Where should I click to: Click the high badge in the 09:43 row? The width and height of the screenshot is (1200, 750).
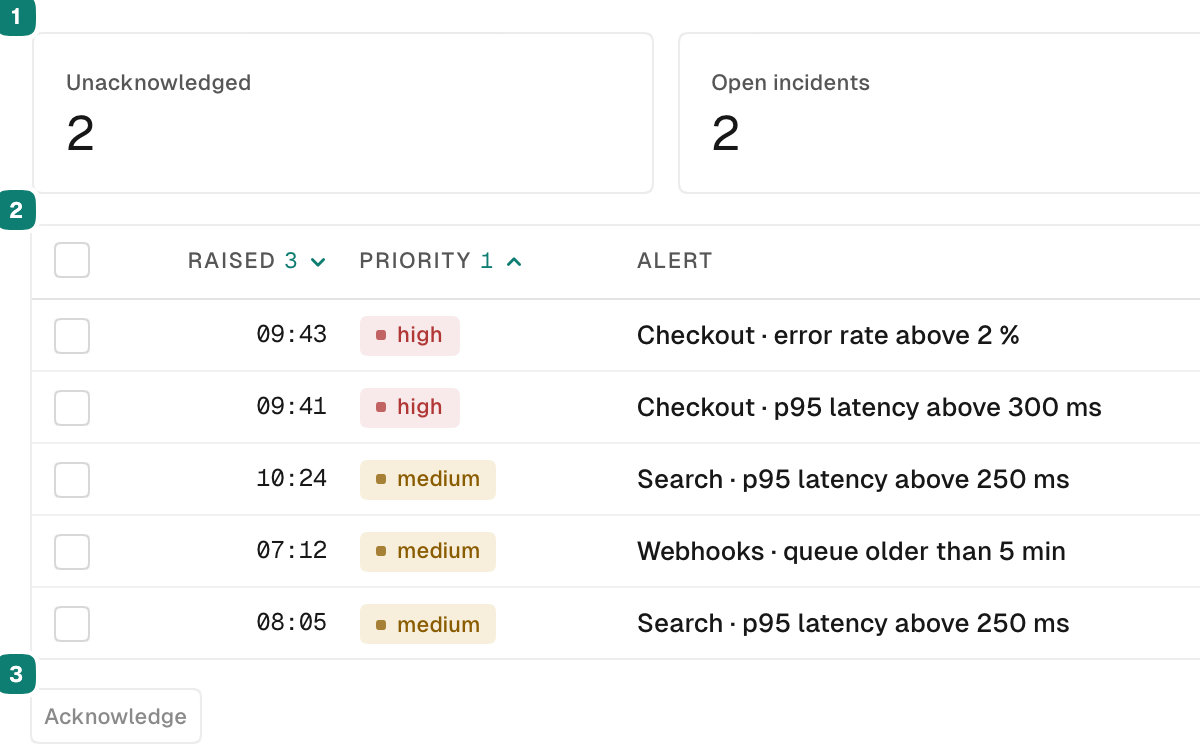[x=410, y=336]
